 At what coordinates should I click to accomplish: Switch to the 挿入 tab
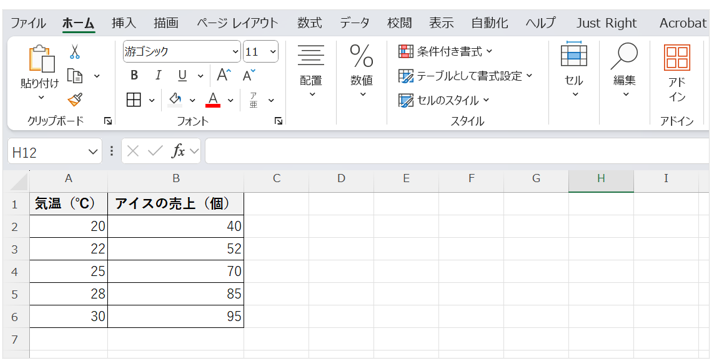point(124,23)
